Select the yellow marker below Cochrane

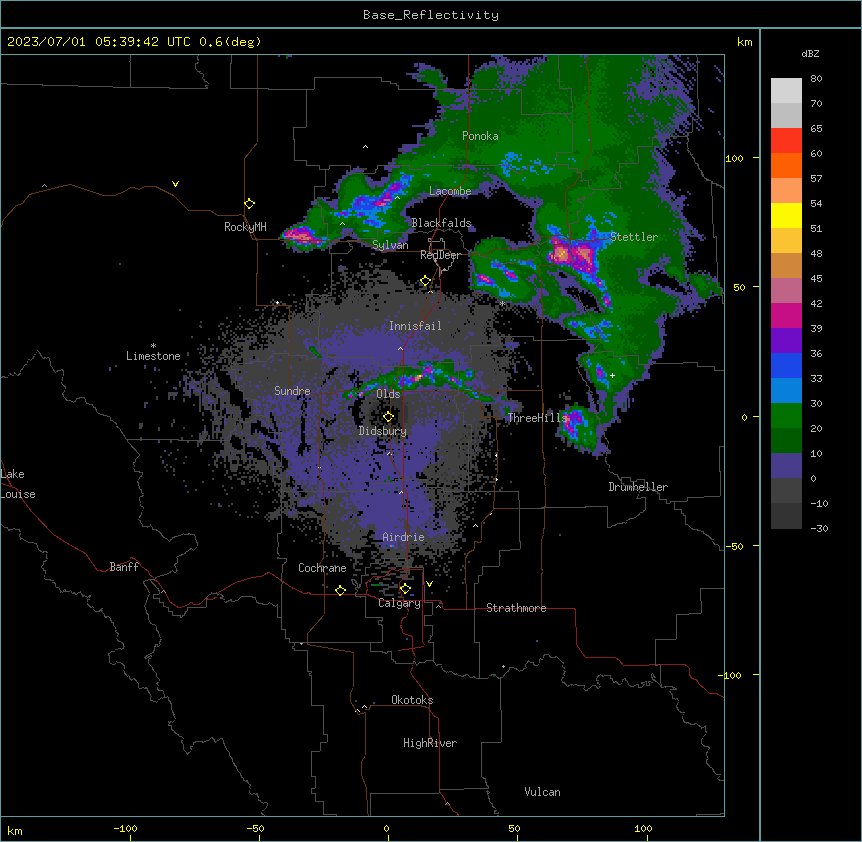[x=340, y=590]
